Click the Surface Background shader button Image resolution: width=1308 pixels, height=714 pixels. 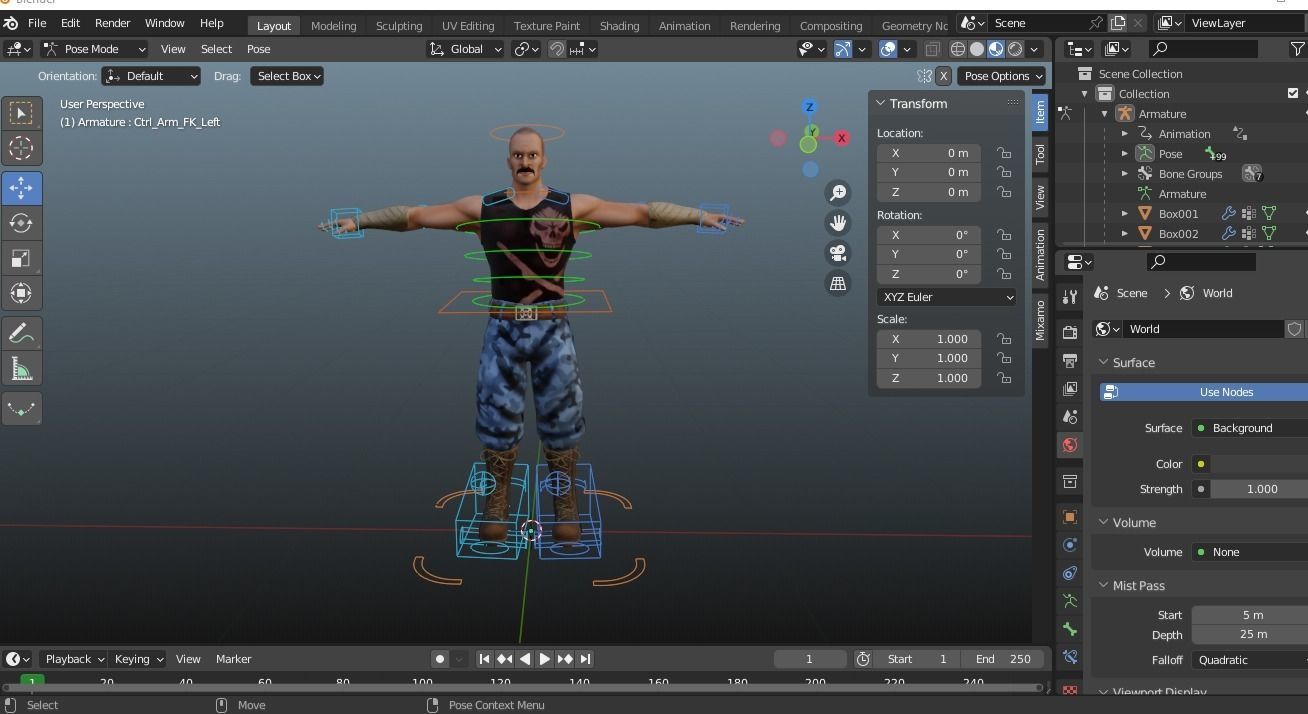click(1250, 428)
